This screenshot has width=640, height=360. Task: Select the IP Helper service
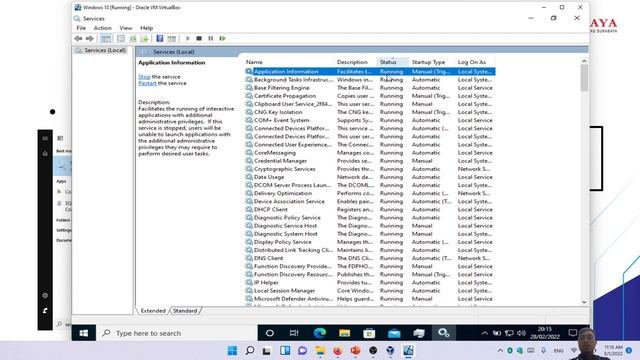click(x=370, y=282)
